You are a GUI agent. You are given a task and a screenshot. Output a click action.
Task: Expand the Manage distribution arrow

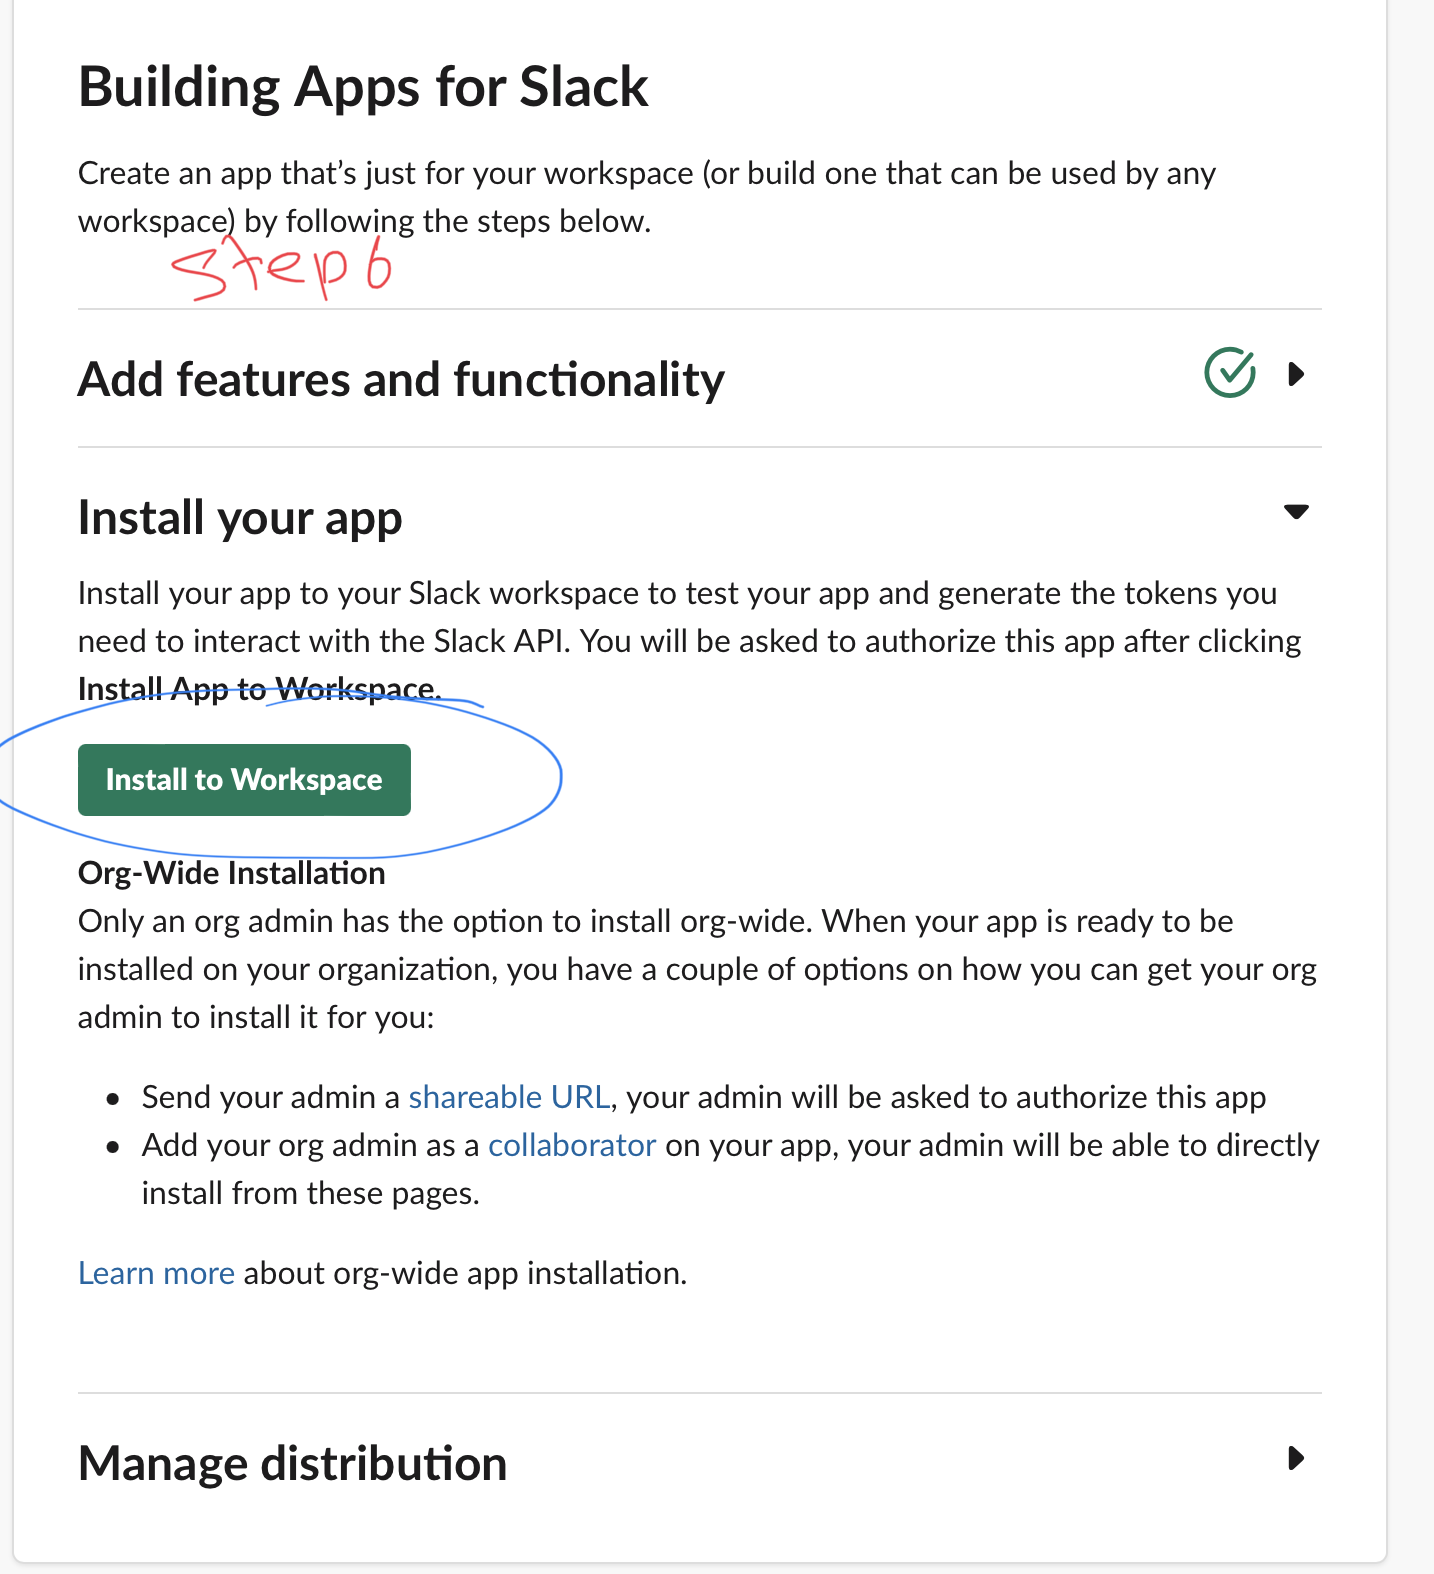[1296, 1458]
